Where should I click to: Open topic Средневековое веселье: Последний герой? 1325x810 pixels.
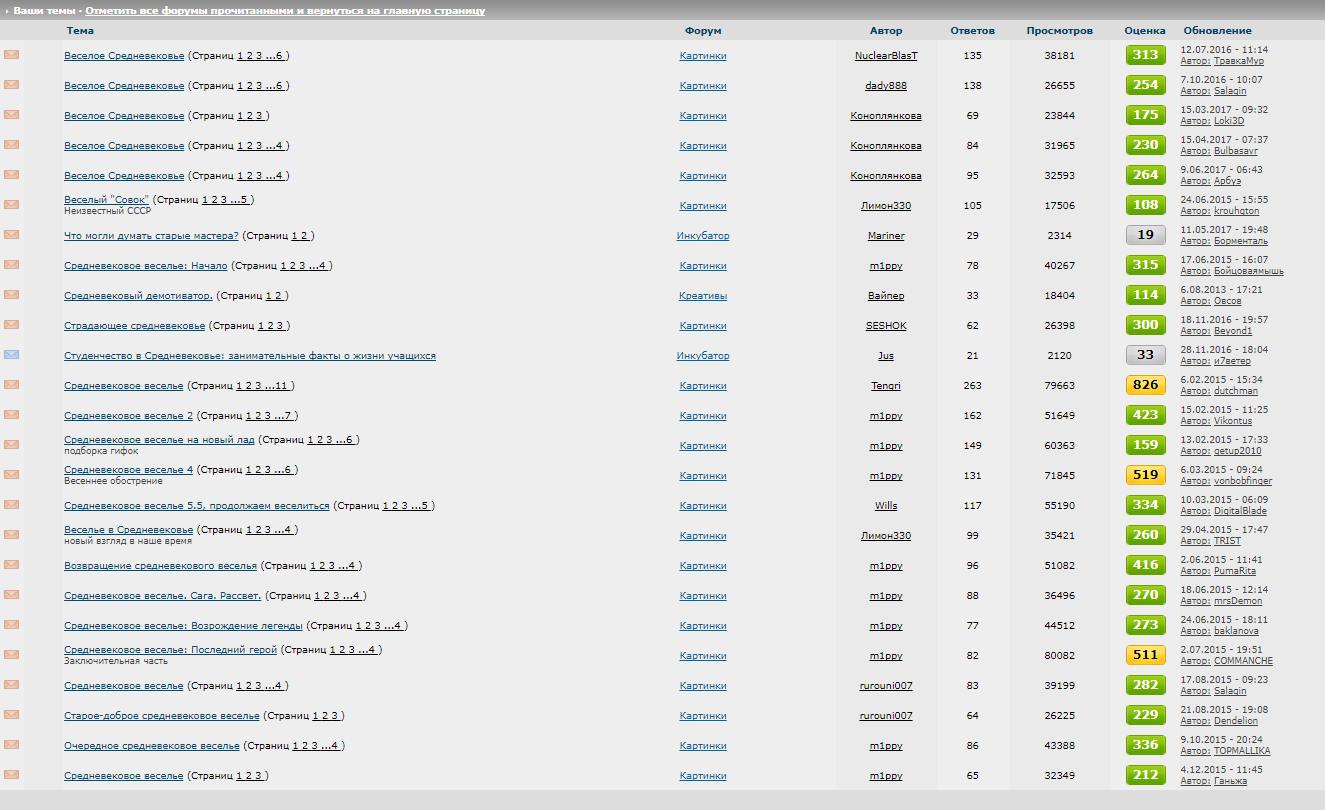170,650
